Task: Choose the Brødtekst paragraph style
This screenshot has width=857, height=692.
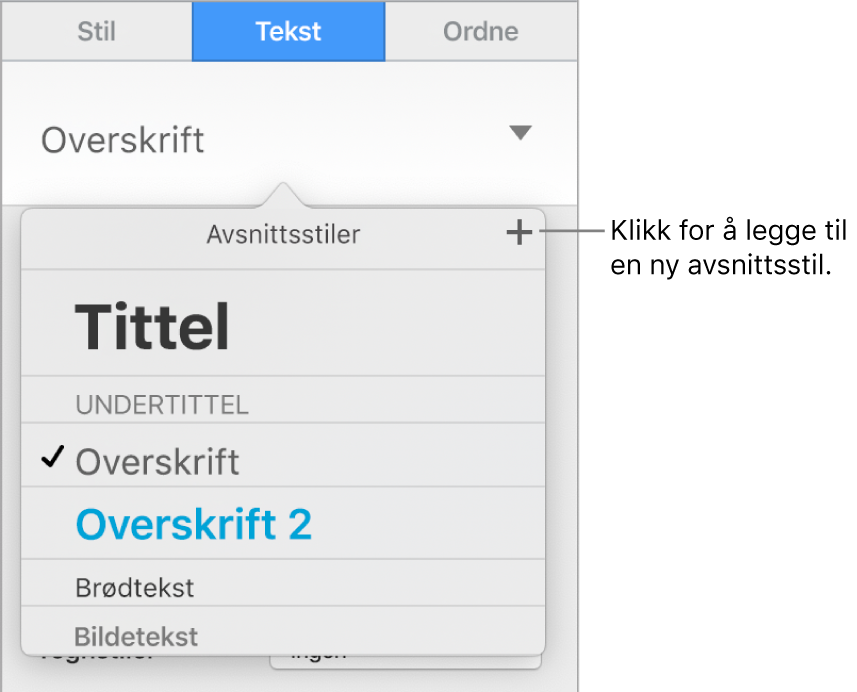Action: click(x=135, y=587)
